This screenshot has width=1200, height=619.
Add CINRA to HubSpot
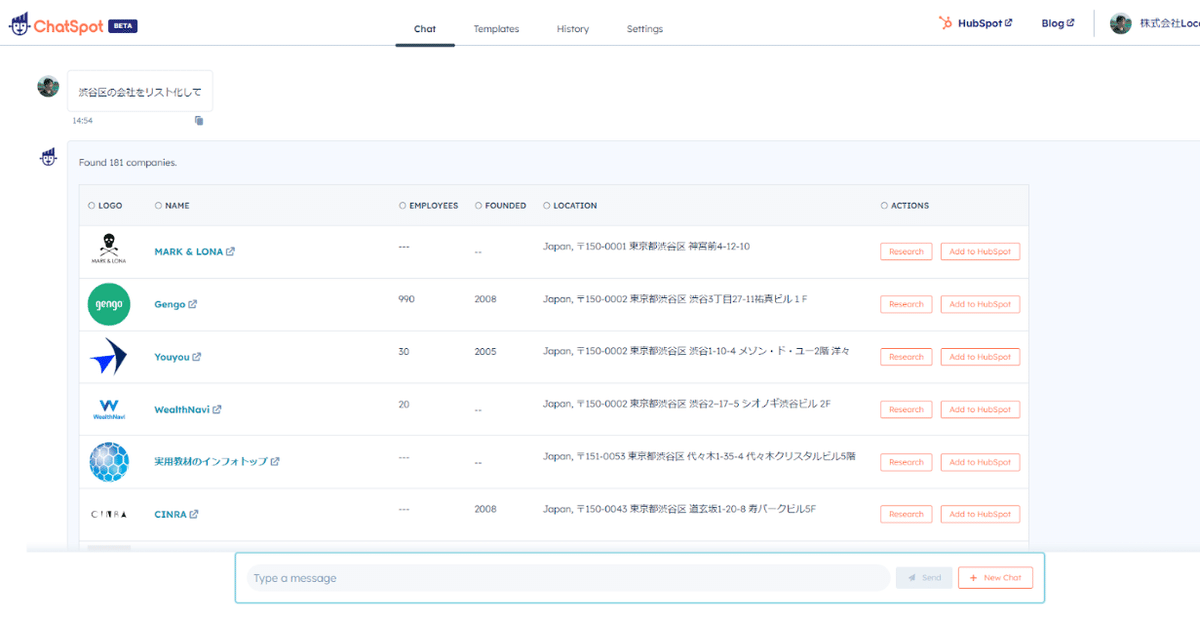(980, 514)
